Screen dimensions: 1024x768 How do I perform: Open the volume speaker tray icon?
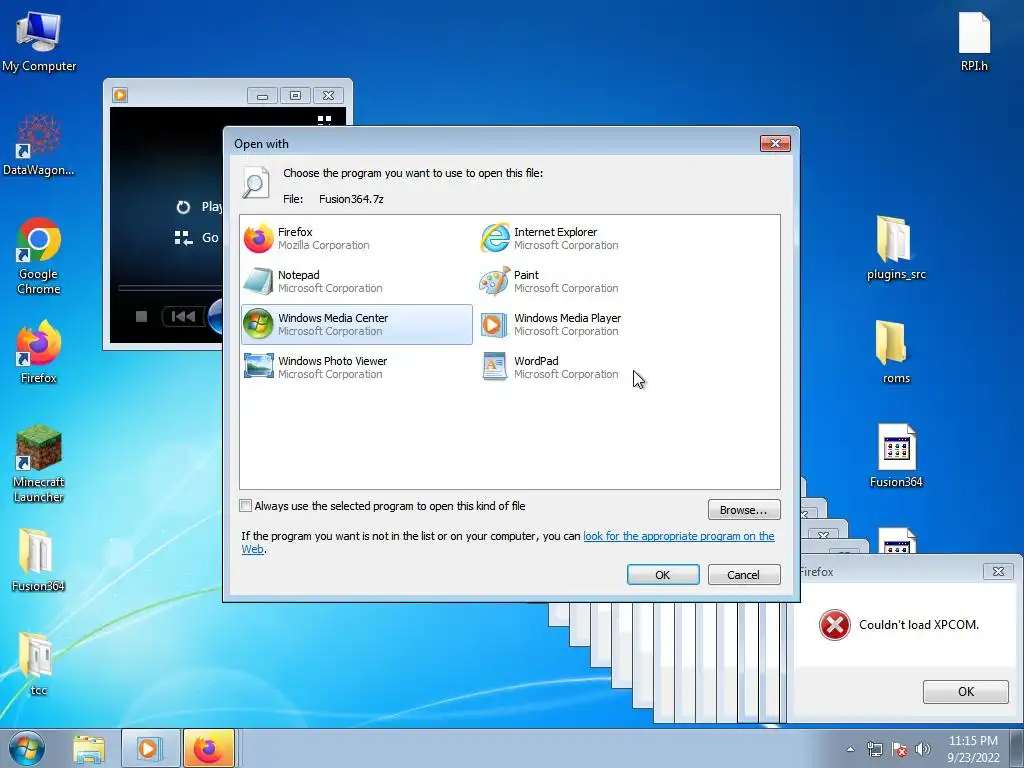click(x=922, y=749)
